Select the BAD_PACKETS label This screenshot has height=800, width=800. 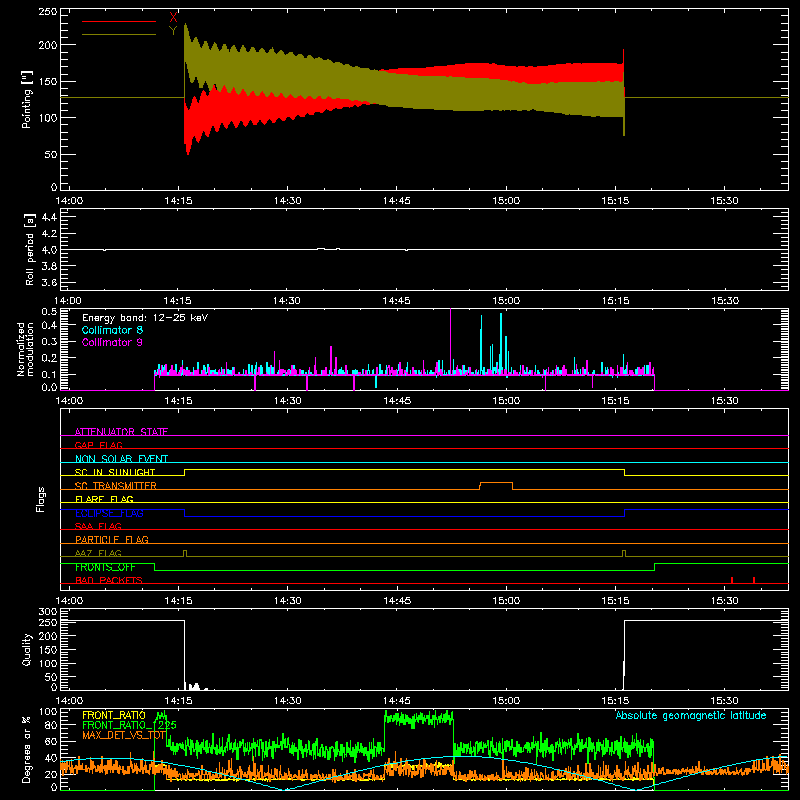click(109, 580)
